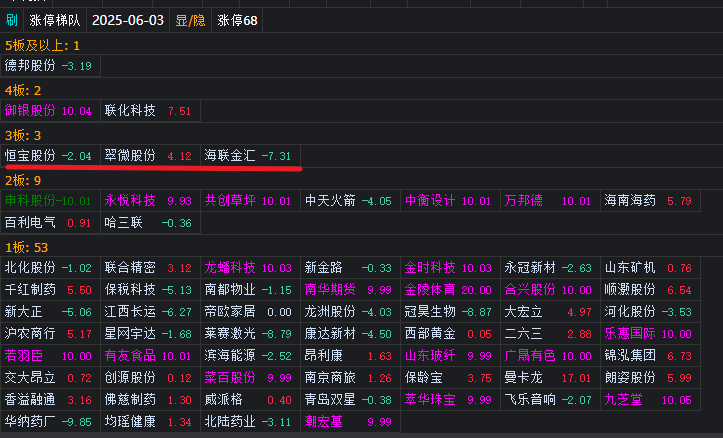Click the 刷 refresh button
Screen dimensions: 723x438
pyautogui.click(x=12, y=20)
